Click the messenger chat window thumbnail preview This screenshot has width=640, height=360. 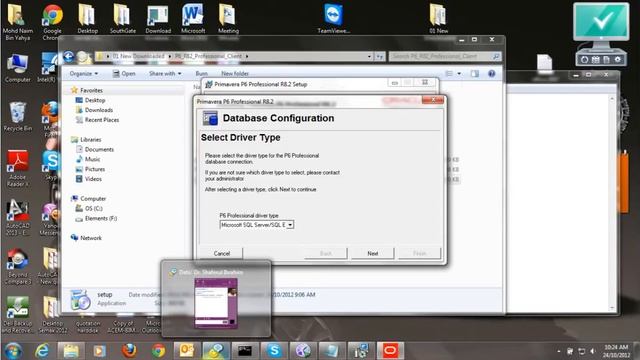coord(216,303)
